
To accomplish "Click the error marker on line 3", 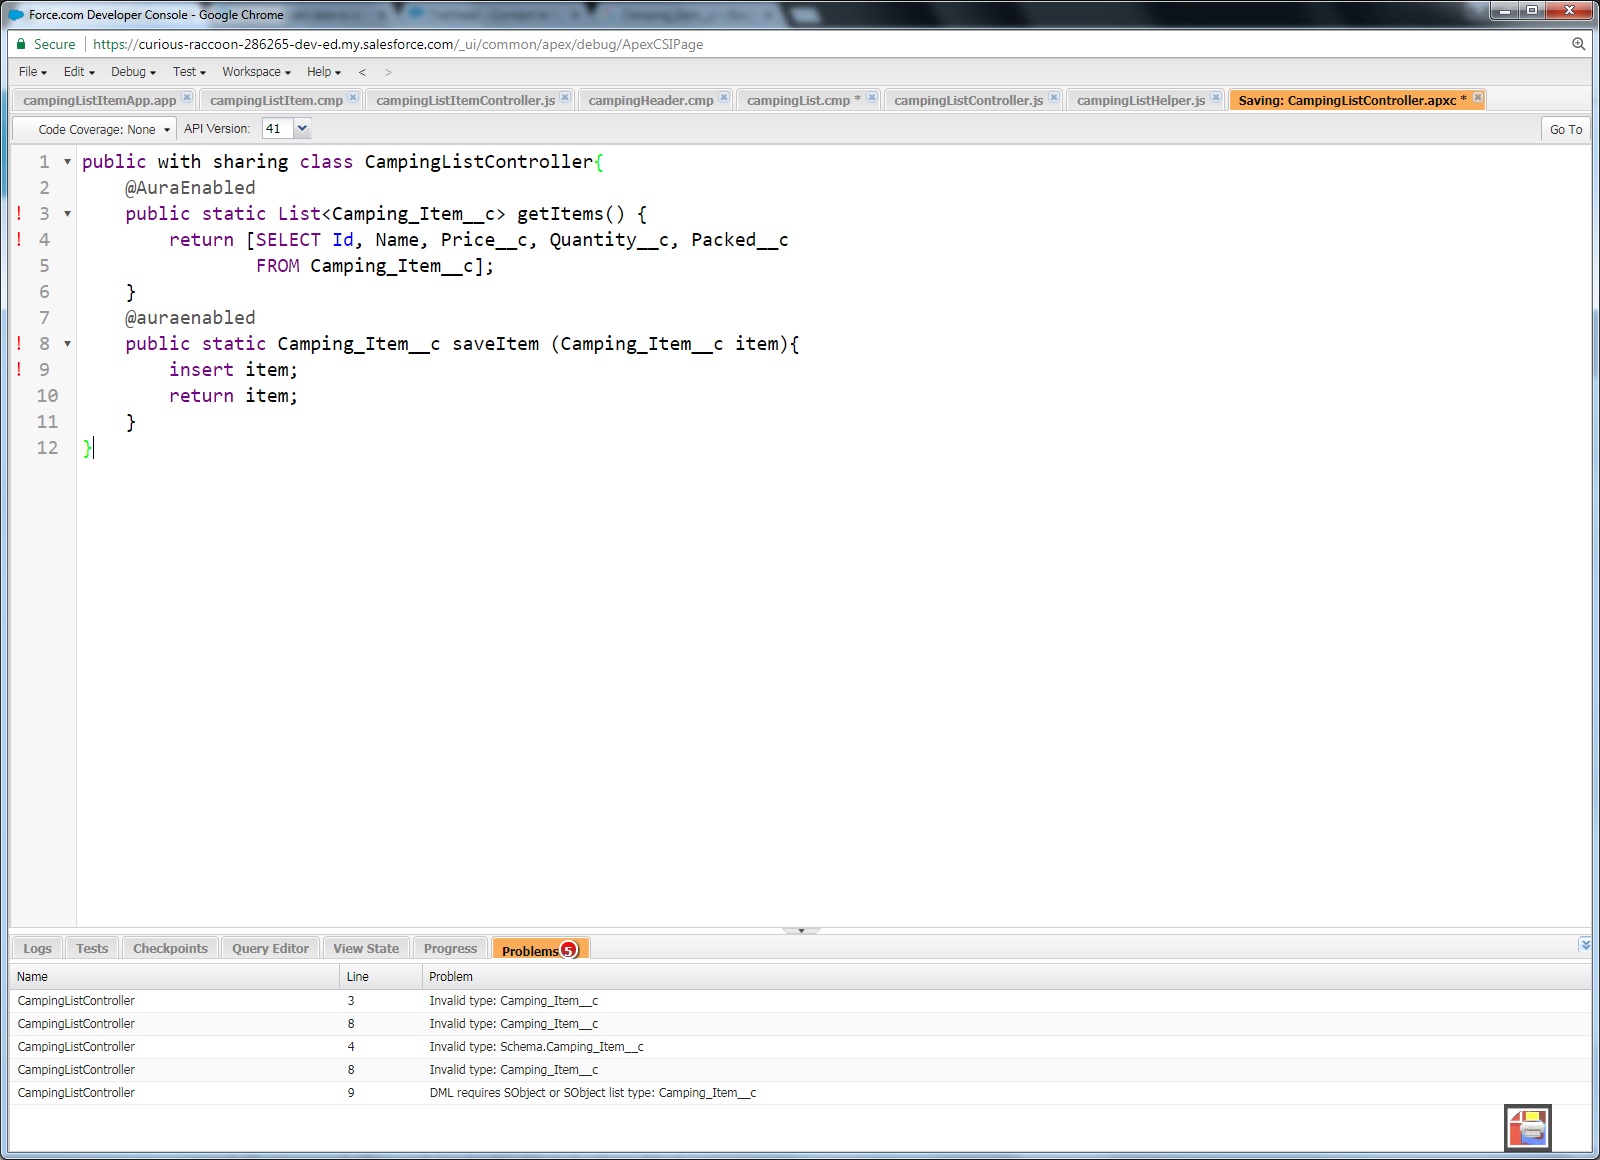I will 19,213.
